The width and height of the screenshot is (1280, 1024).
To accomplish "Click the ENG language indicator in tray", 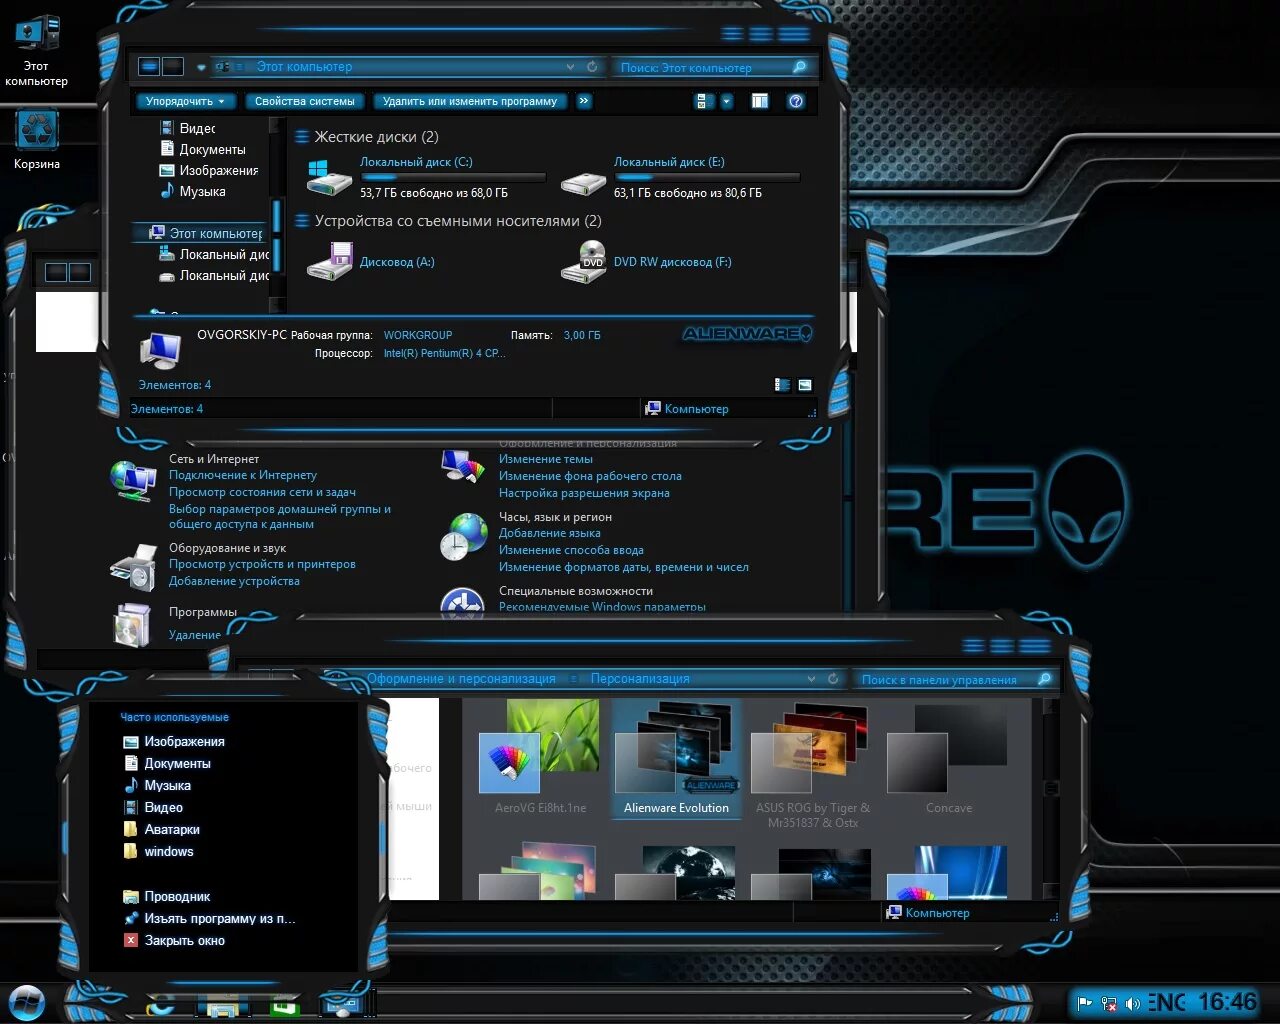I will (1166, 1002).
